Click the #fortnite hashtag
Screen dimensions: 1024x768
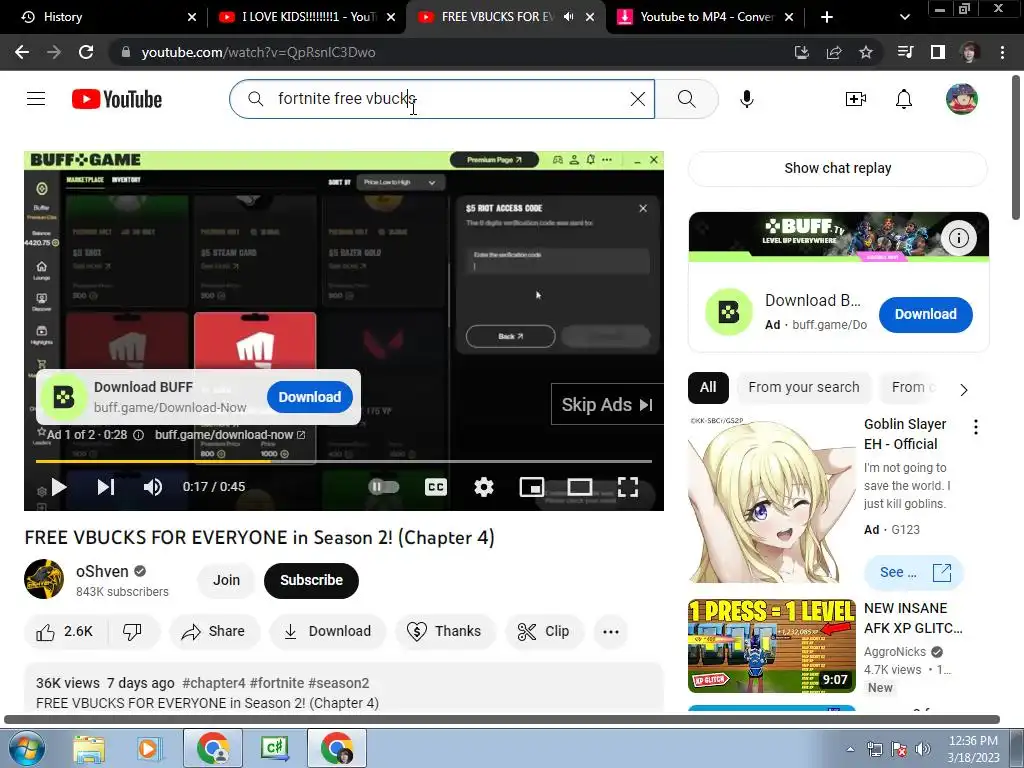click(x=277, y=683)
